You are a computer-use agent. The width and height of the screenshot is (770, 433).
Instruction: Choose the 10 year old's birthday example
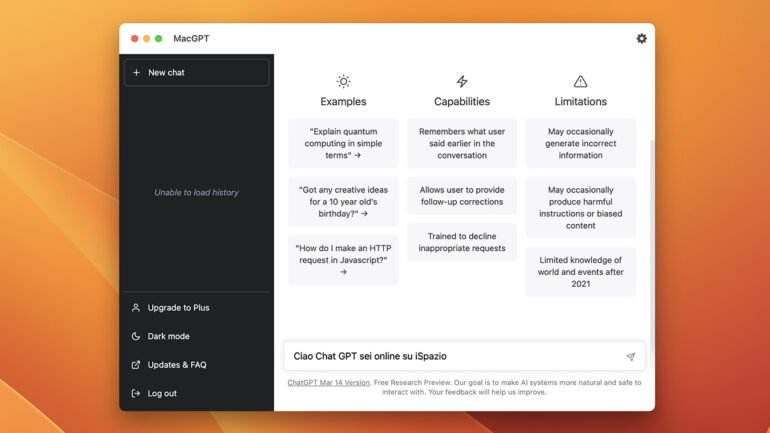point(343,202)
